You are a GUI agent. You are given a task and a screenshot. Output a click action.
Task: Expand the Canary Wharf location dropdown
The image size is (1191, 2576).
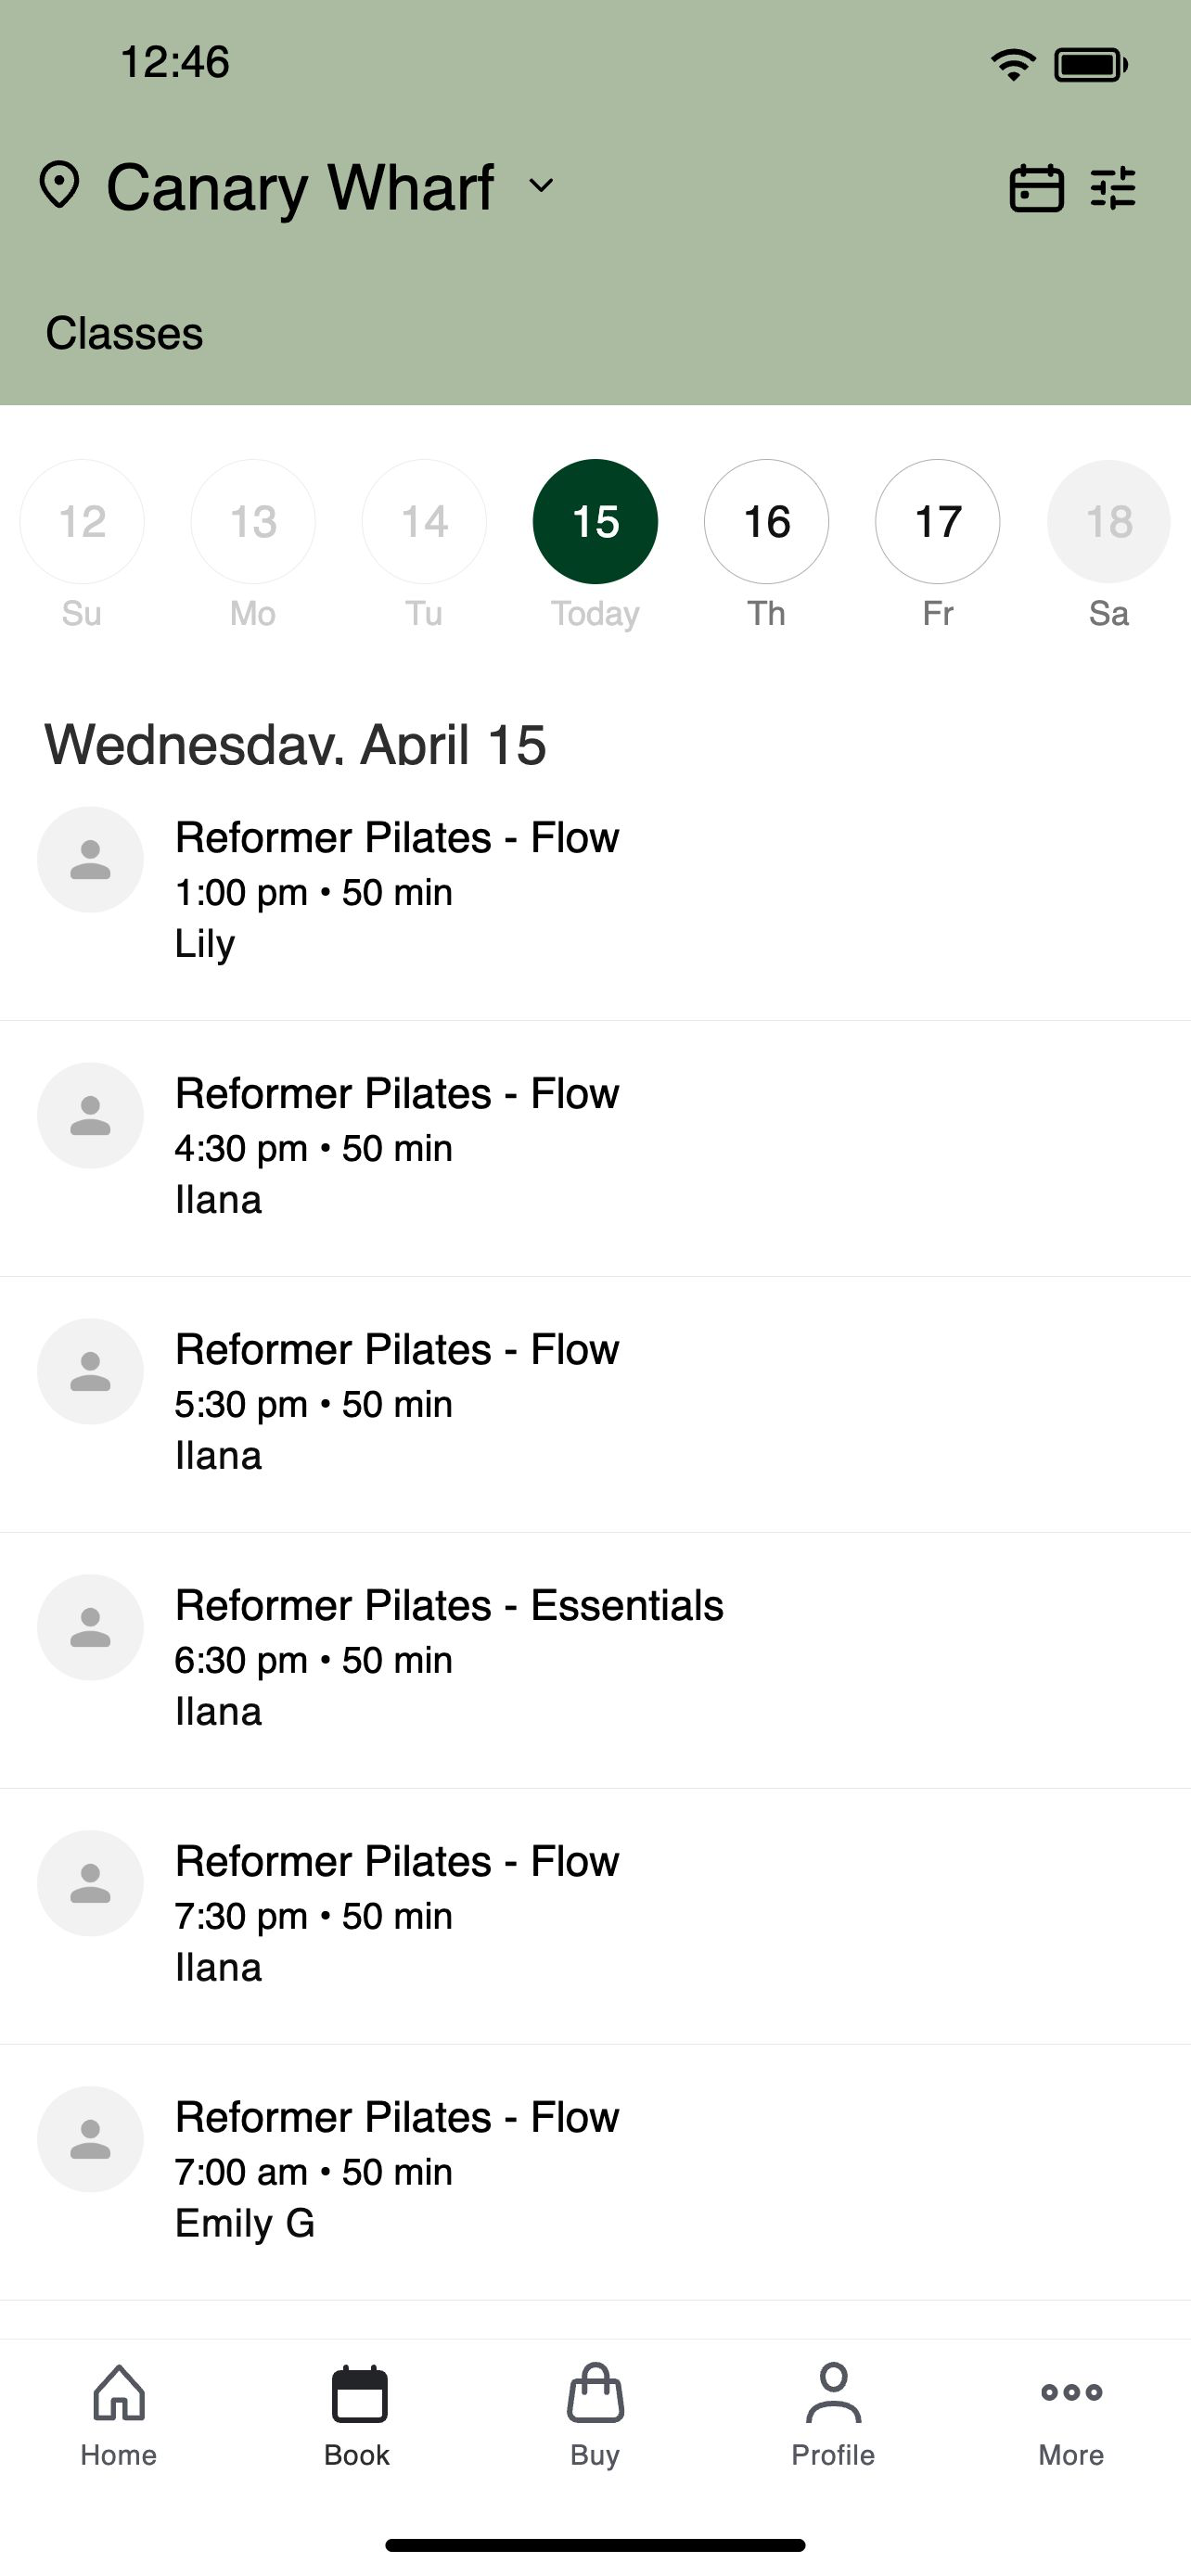click(x=541, y=185)
